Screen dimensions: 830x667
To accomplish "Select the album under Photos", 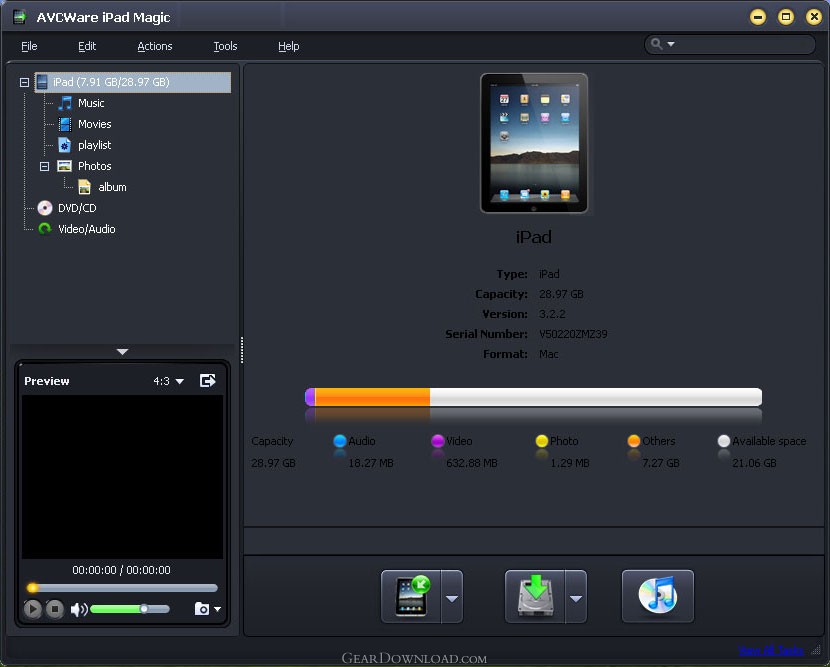I will tap(112, 187).
